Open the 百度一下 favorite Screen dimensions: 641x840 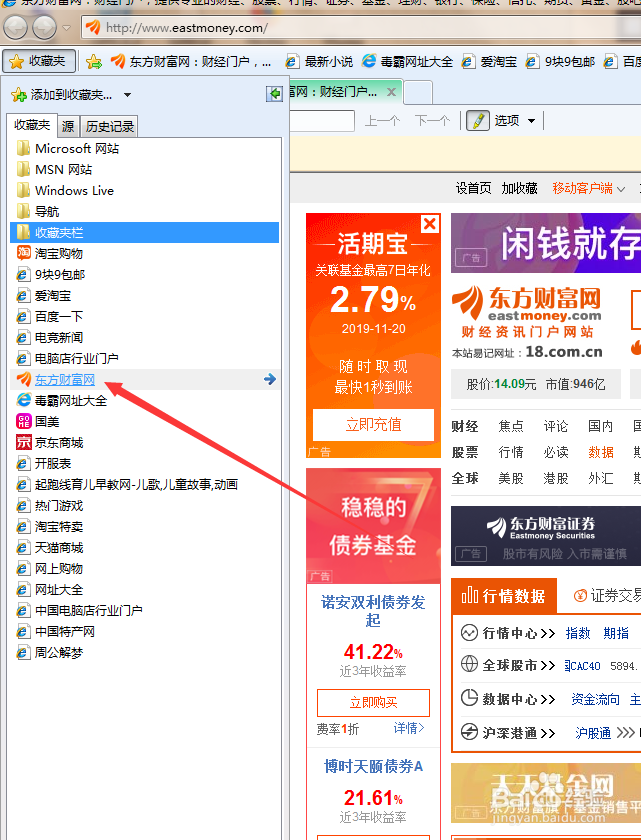coord(145,316)
